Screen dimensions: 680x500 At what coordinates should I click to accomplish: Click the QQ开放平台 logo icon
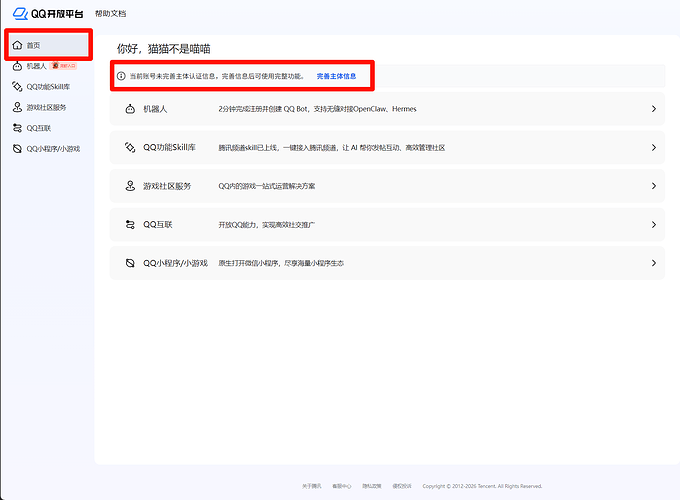(x=20, y=14)
